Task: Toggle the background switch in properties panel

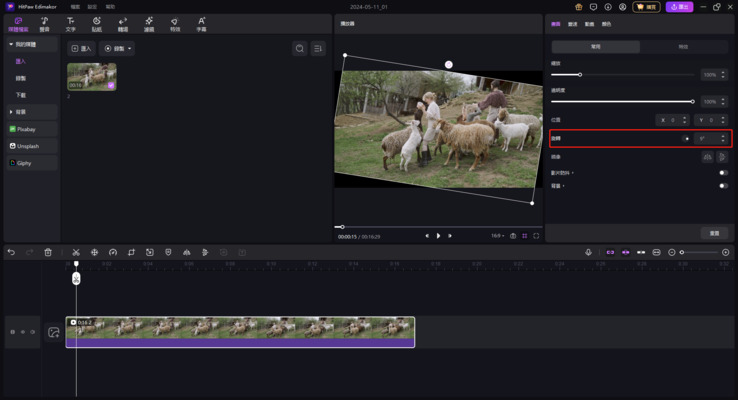Action: tap(722, 185)
